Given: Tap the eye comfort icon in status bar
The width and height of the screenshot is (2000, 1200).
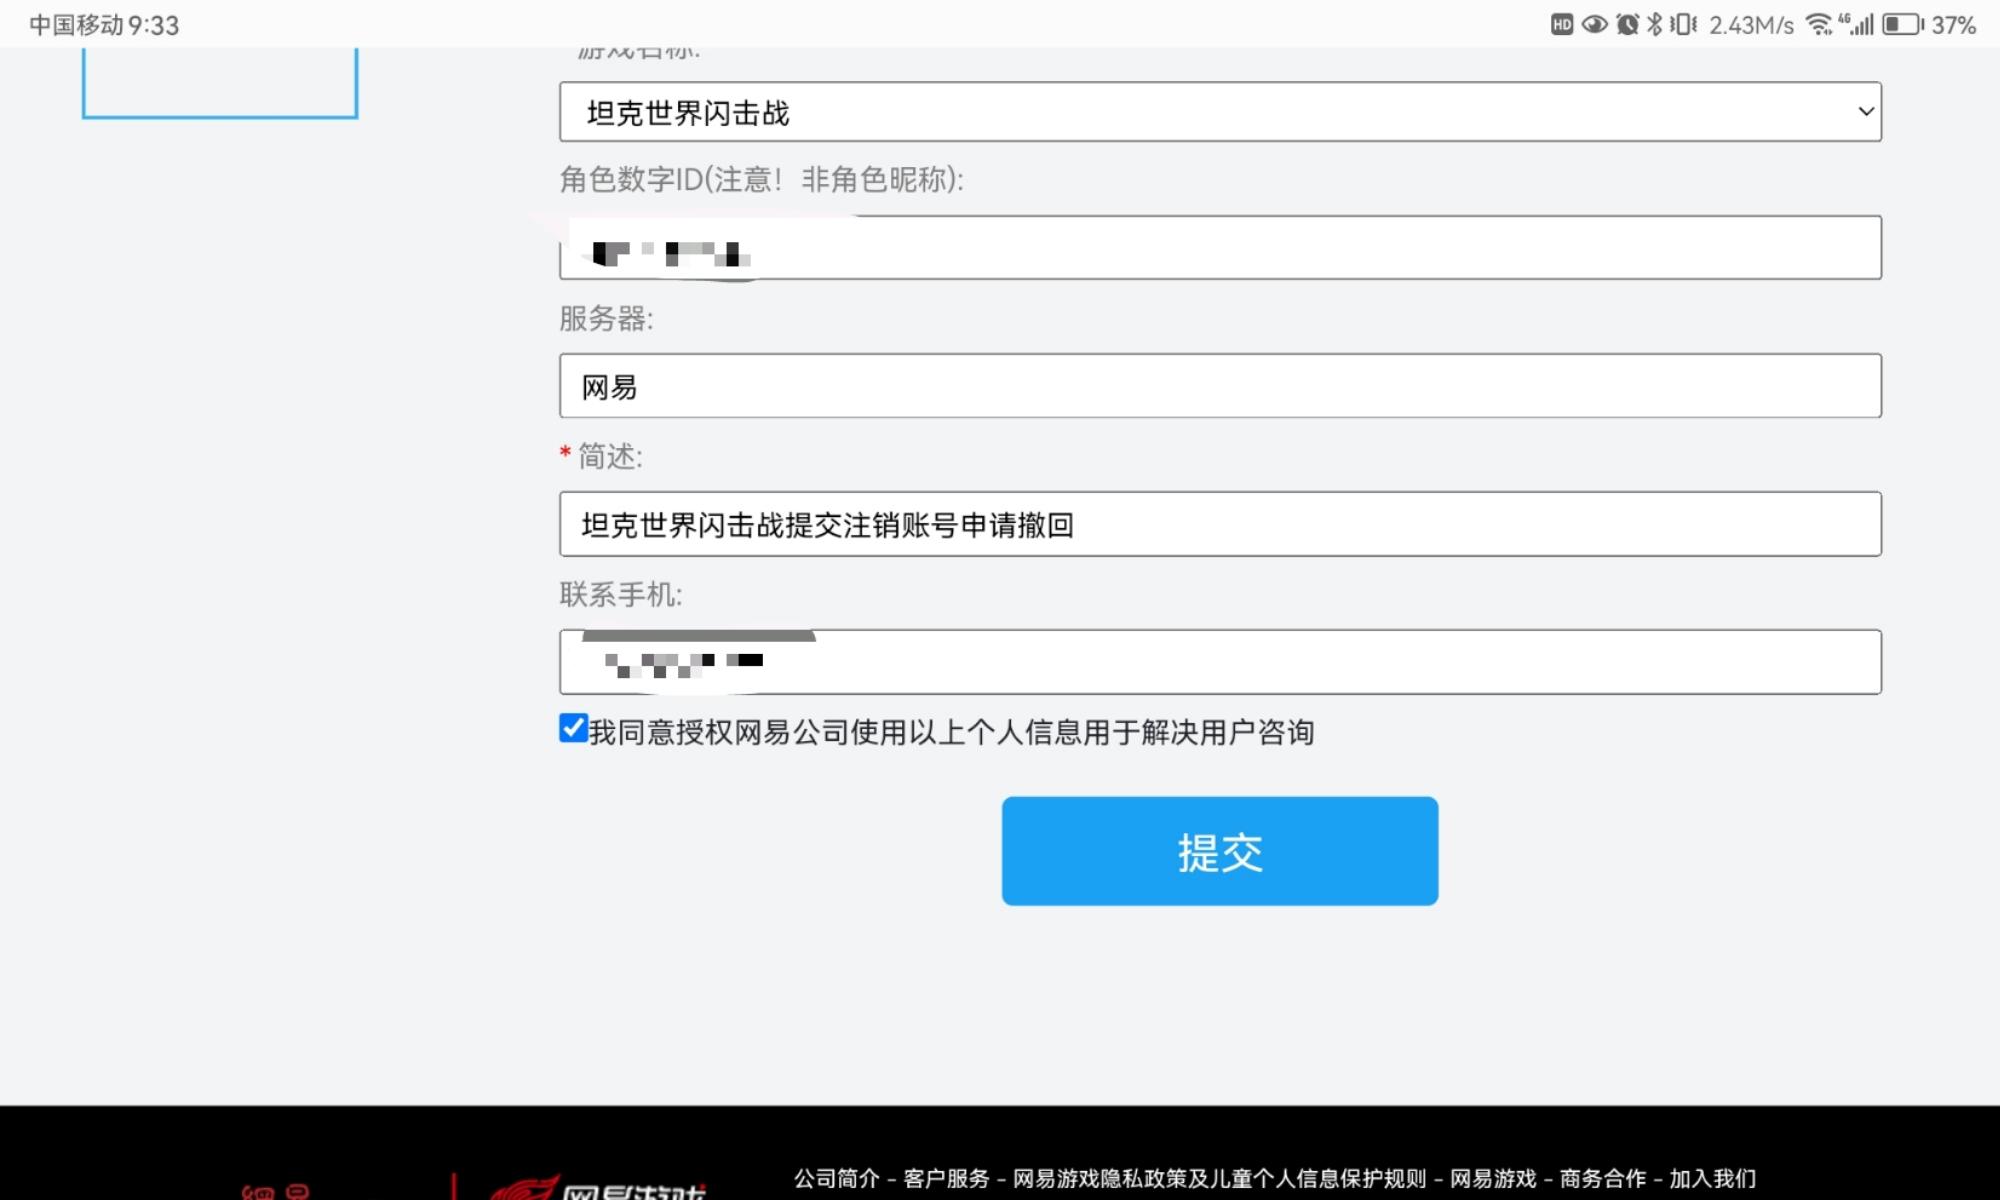Looking at the screenshot, I should [1595, 25].
